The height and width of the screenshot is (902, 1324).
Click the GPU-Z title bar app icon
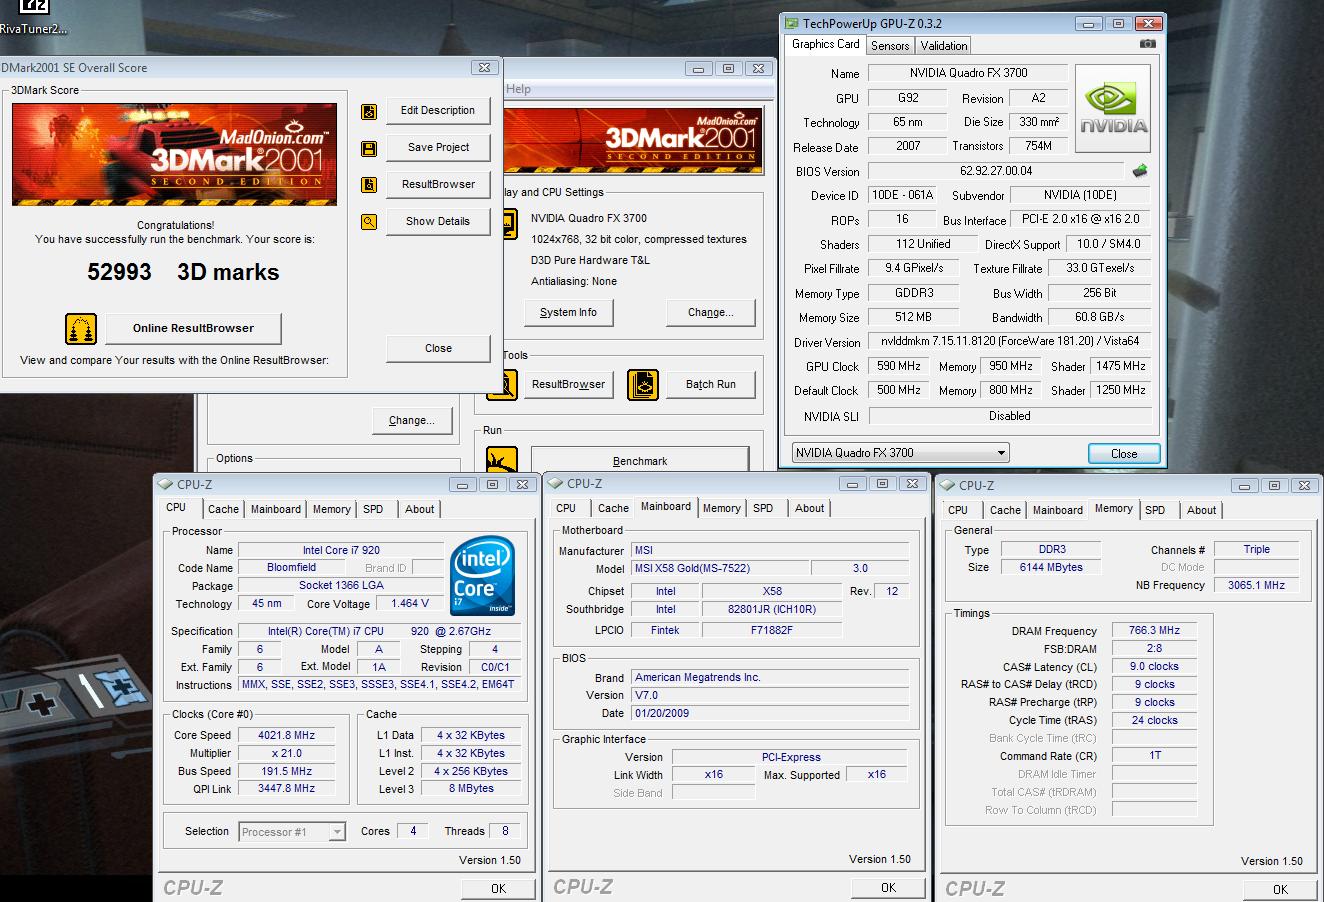791,23
